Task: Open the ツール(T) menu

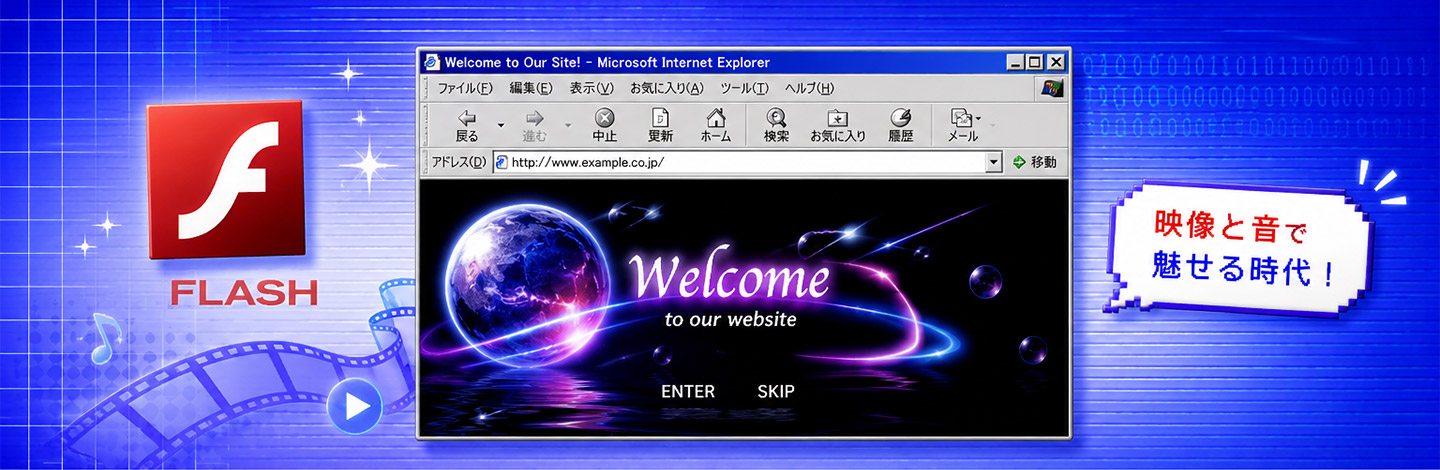Action: (x=745, y=88)
